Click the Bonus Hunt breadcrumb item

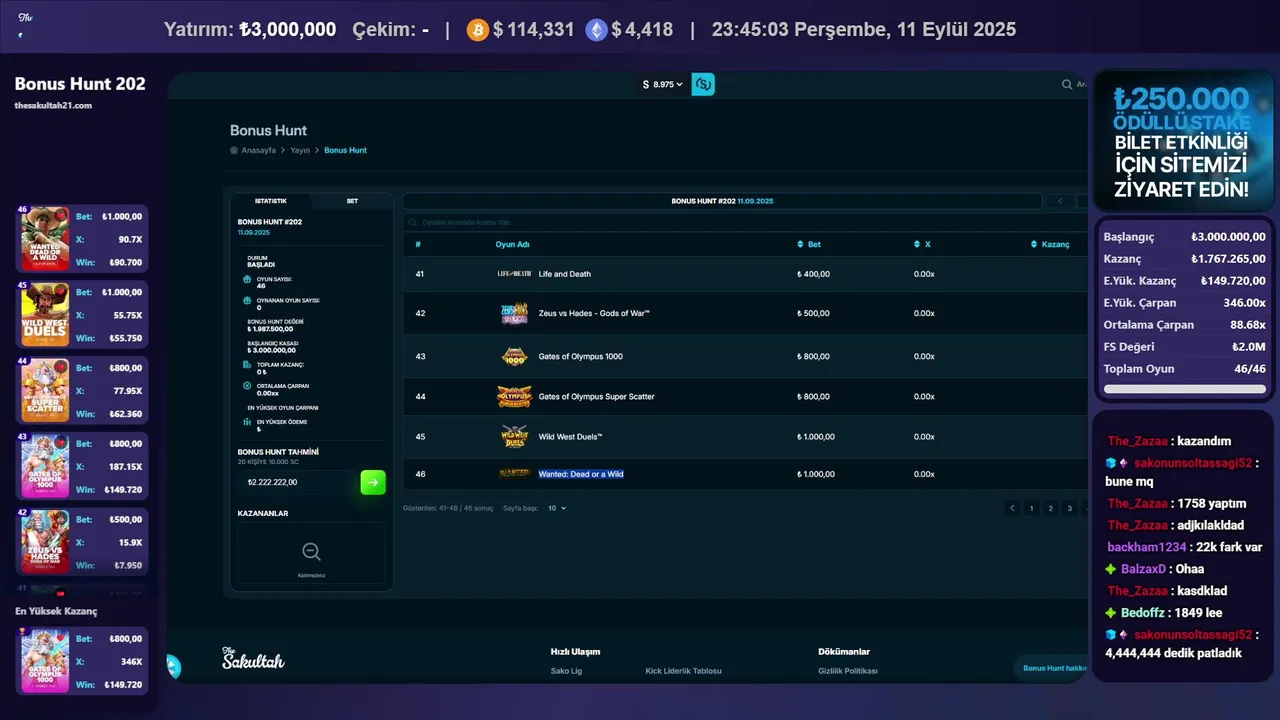[x=345, y=150]
